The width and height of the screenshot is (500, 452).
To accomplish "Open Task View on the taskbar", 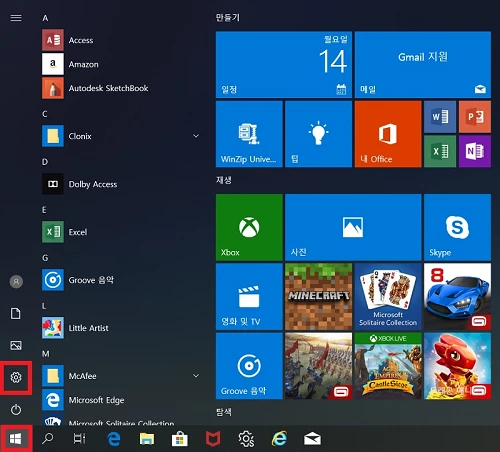I will pyautogui.click(x=79, y=439).
